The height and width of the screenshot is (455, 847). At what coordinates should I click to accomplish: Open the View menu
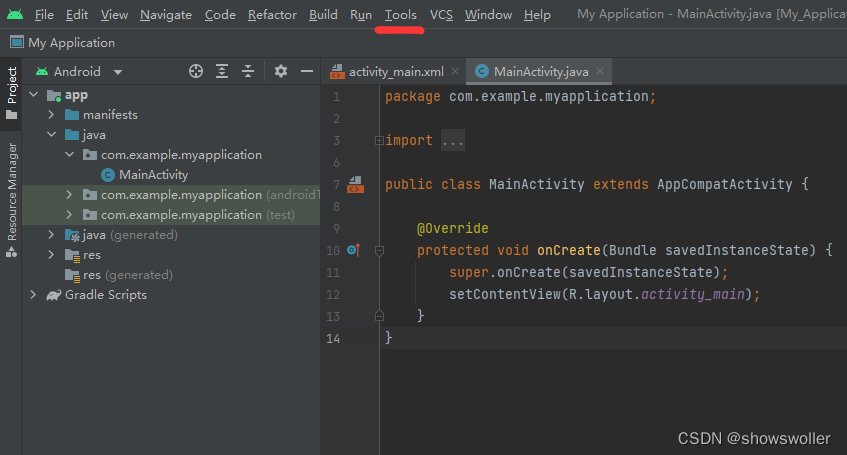point(114,15)
